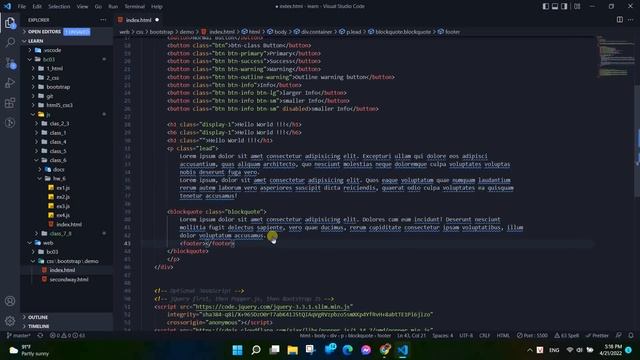The image size is (640, 360).
Task: Expand the html5_css3 folder
Action: pyautogui.click(x=59, y=105)
